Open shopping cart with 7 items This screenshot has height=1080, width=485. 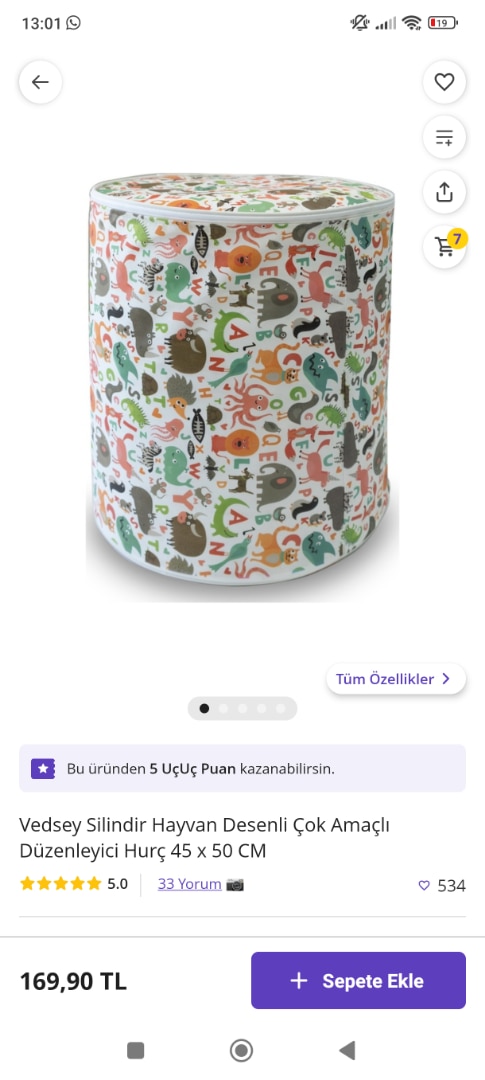pos(444,247)
